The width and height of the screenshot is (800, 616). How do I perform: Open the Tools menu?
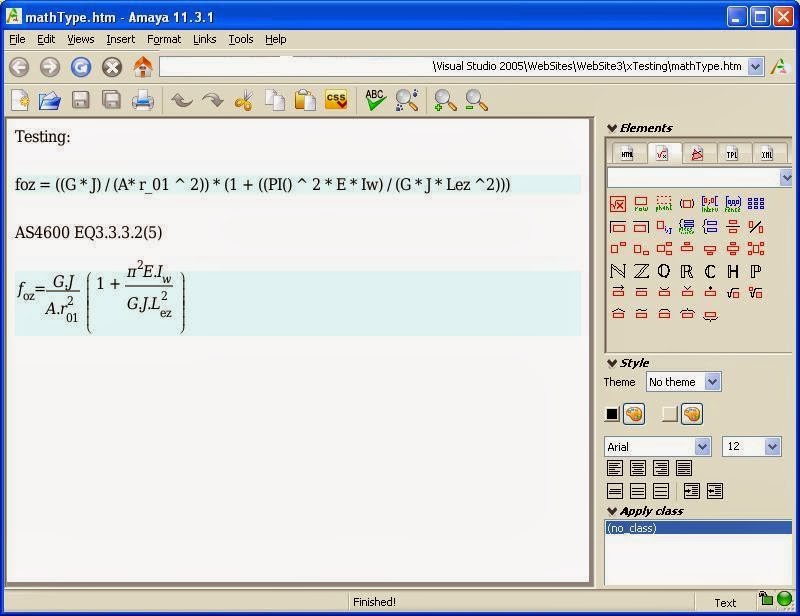pyautogui.click(x=241, y=39)
